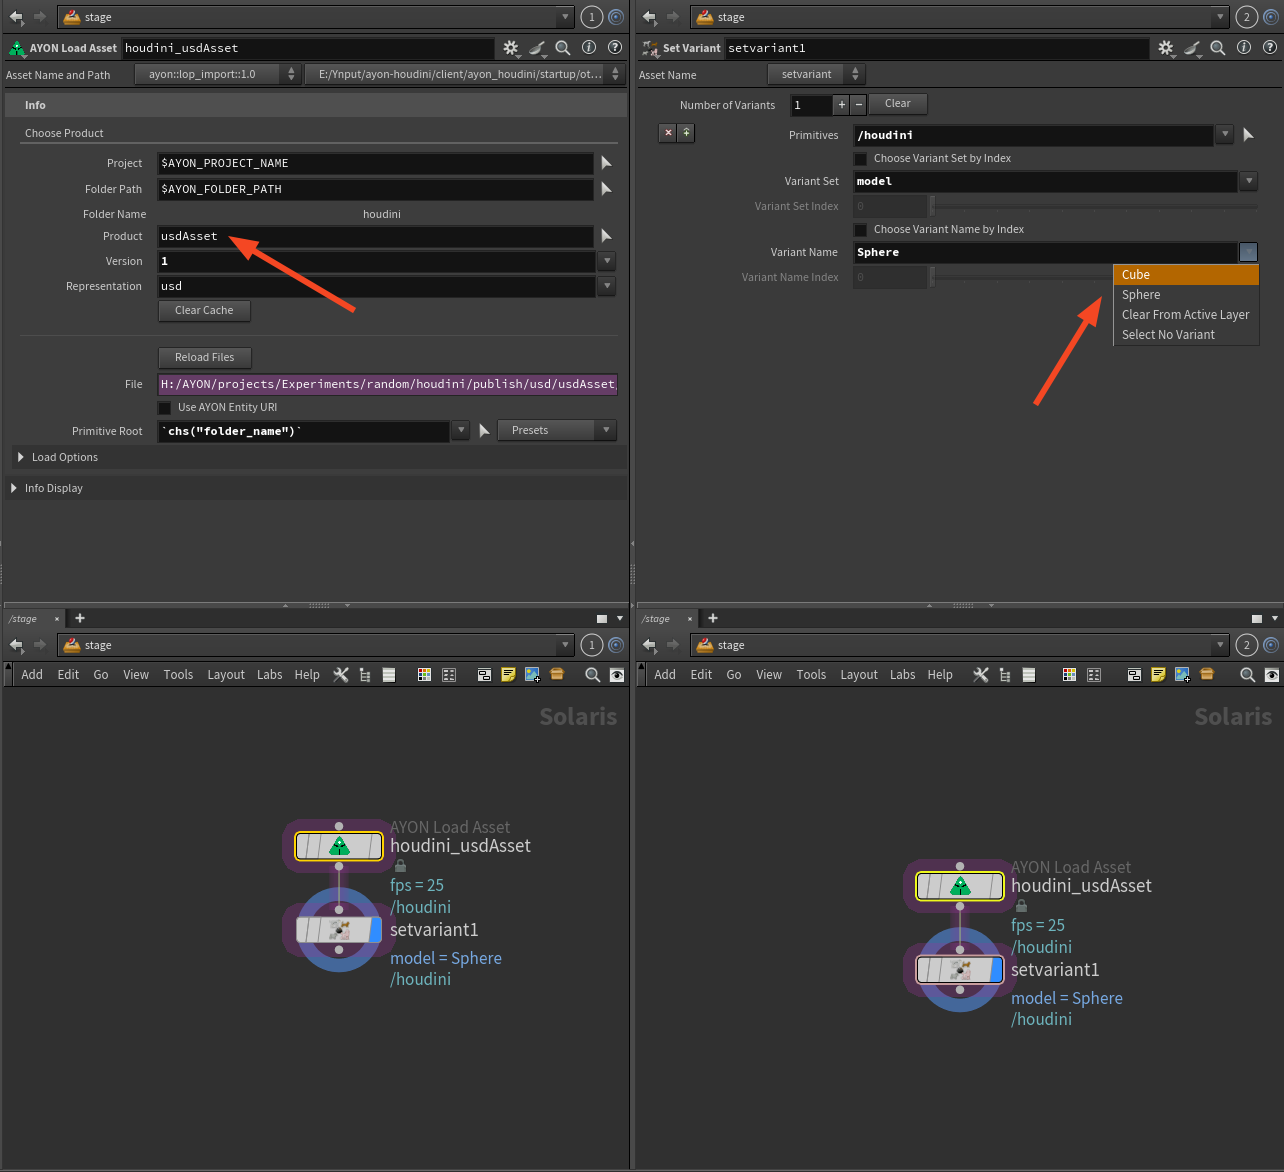The width and height of the screenshot is (1284, 1172).
Task: Click the AYON Load Asset node in left network
Action: [x=339, y=847]
